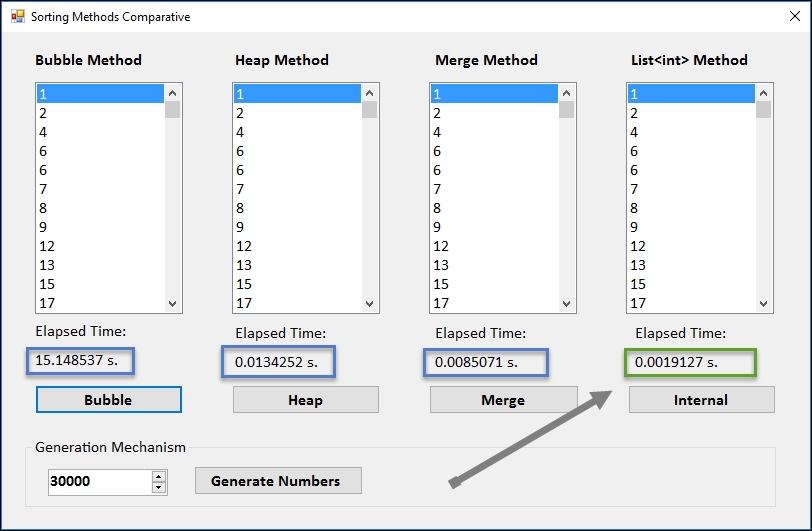Select value 7 in Heap Method list
The width and height of the screenshot is (812, 531).
(297, 189)
